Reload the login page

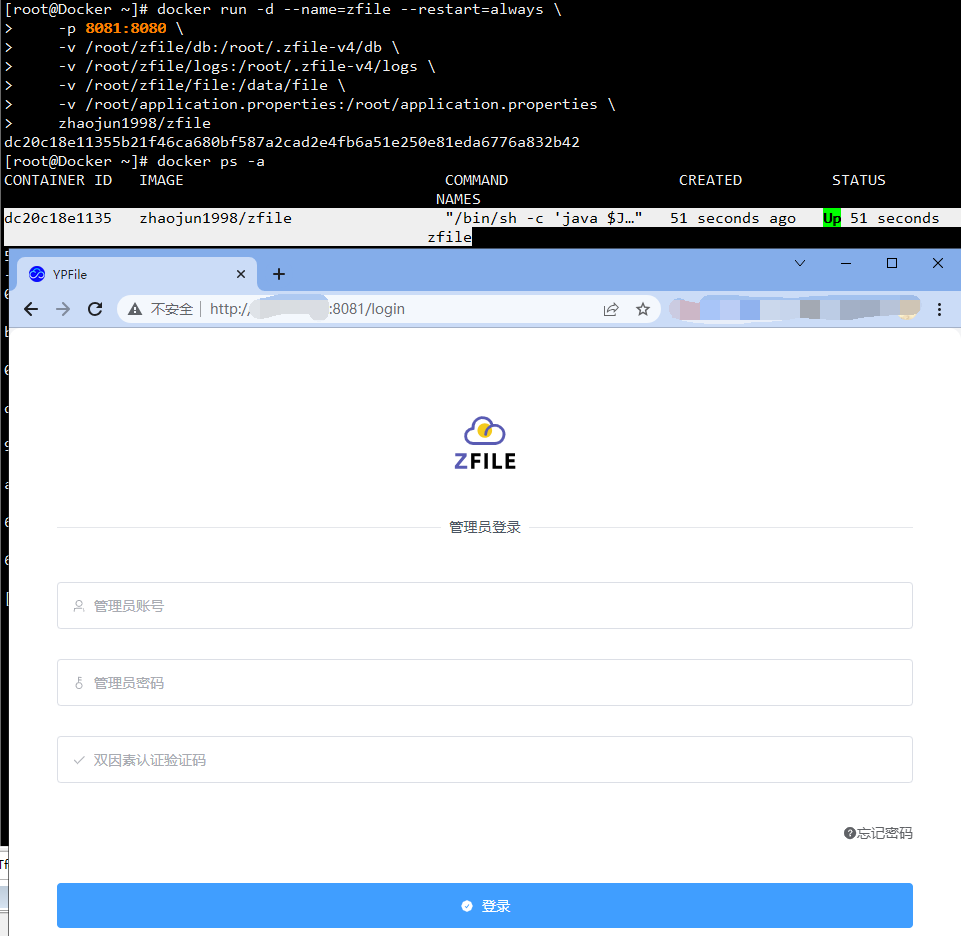(x=95, y=309)
